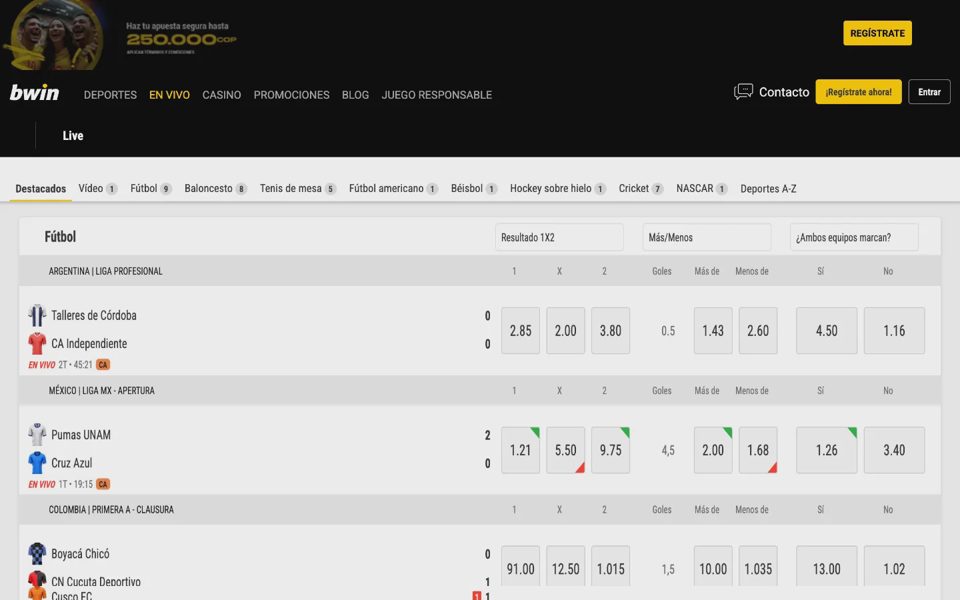Choose No odds 3.40 in Pumas match
Screen dimensions: 960x600
coord(894,450)
